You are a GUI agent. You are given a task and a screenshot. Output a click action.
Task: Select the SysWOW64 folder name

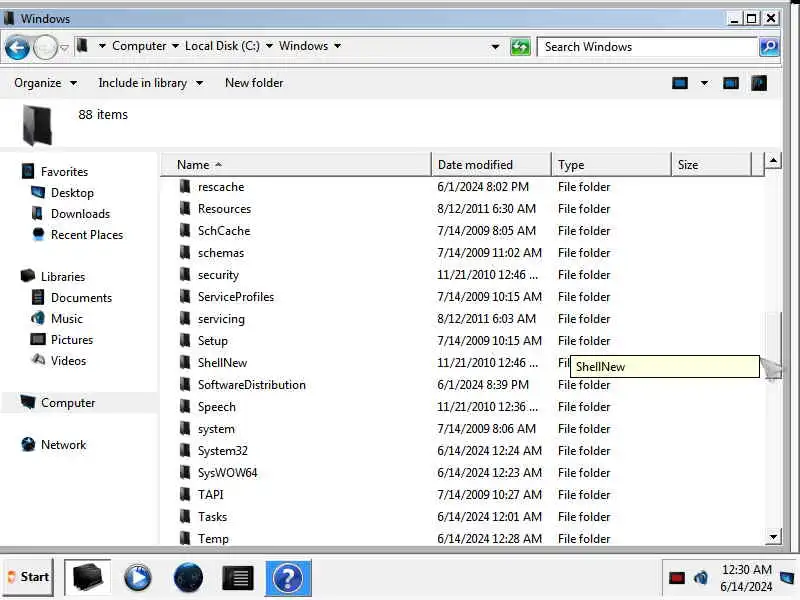228,472
